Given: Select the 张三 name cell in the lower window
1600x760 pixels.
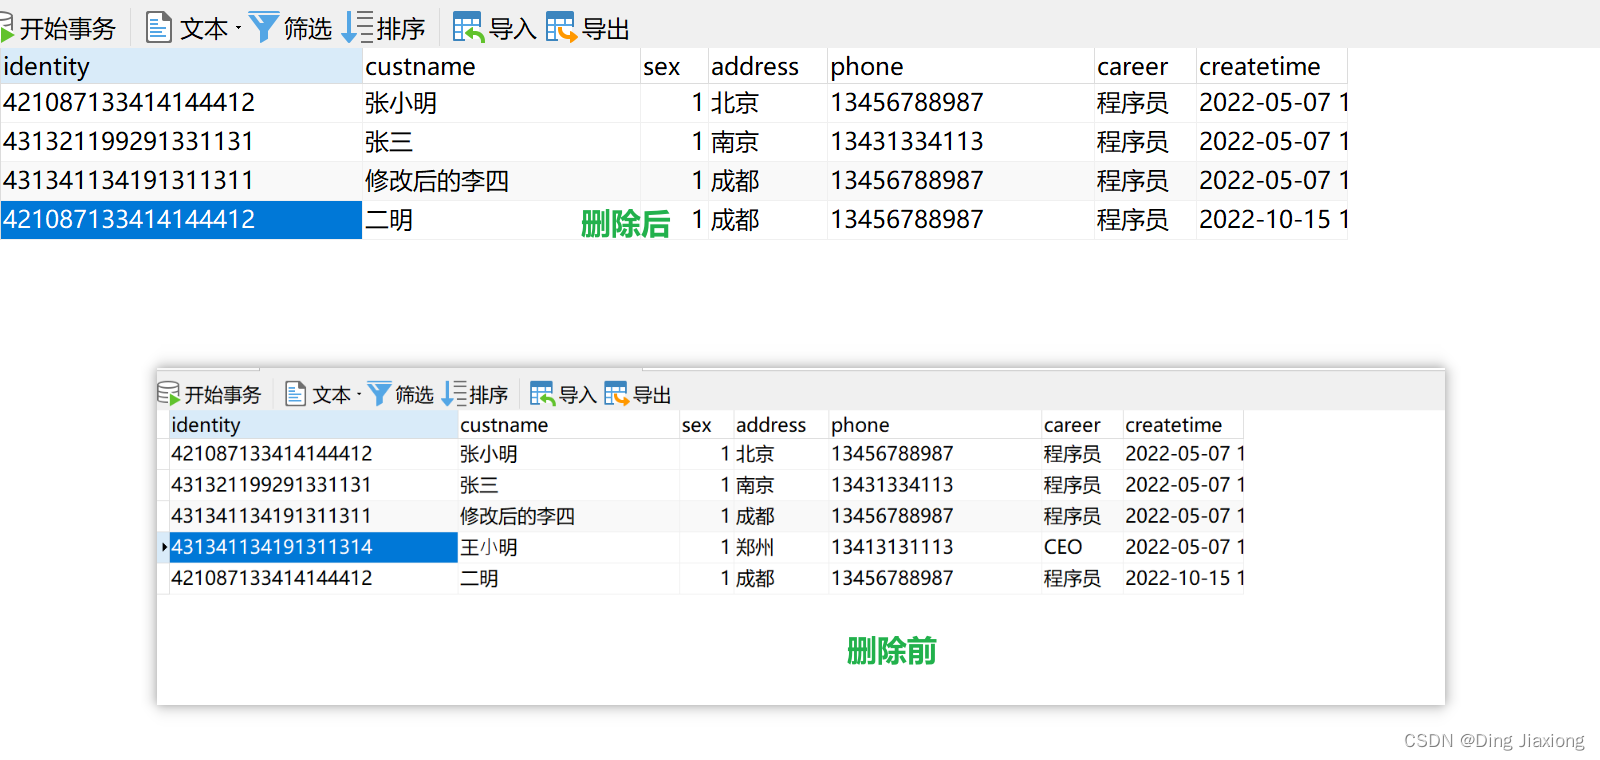Looking at the screenshot, I should coord(569,485).
